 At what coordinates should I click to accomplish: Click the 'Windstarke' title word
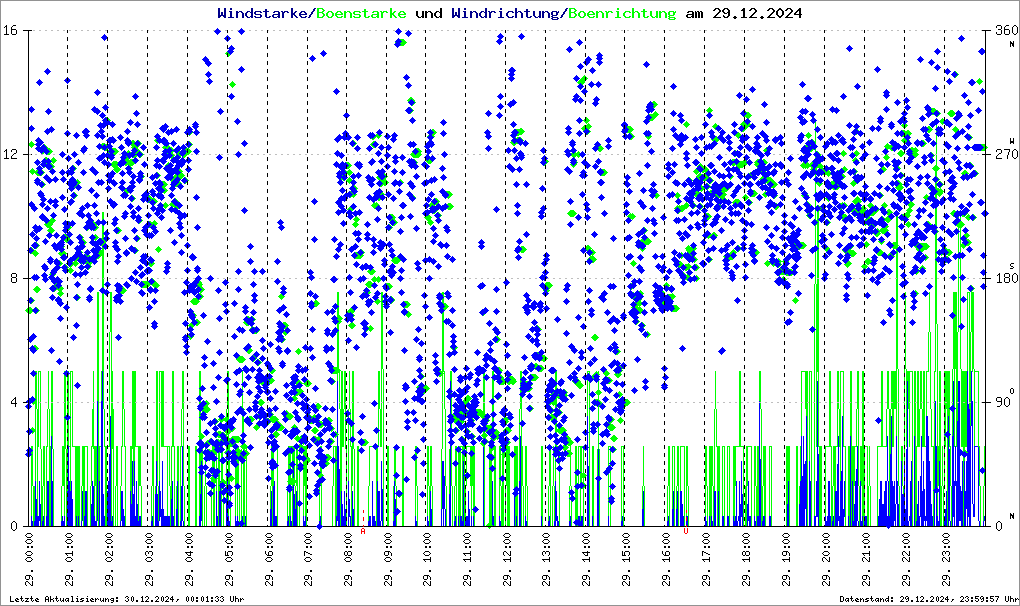(x=262, y=13)
